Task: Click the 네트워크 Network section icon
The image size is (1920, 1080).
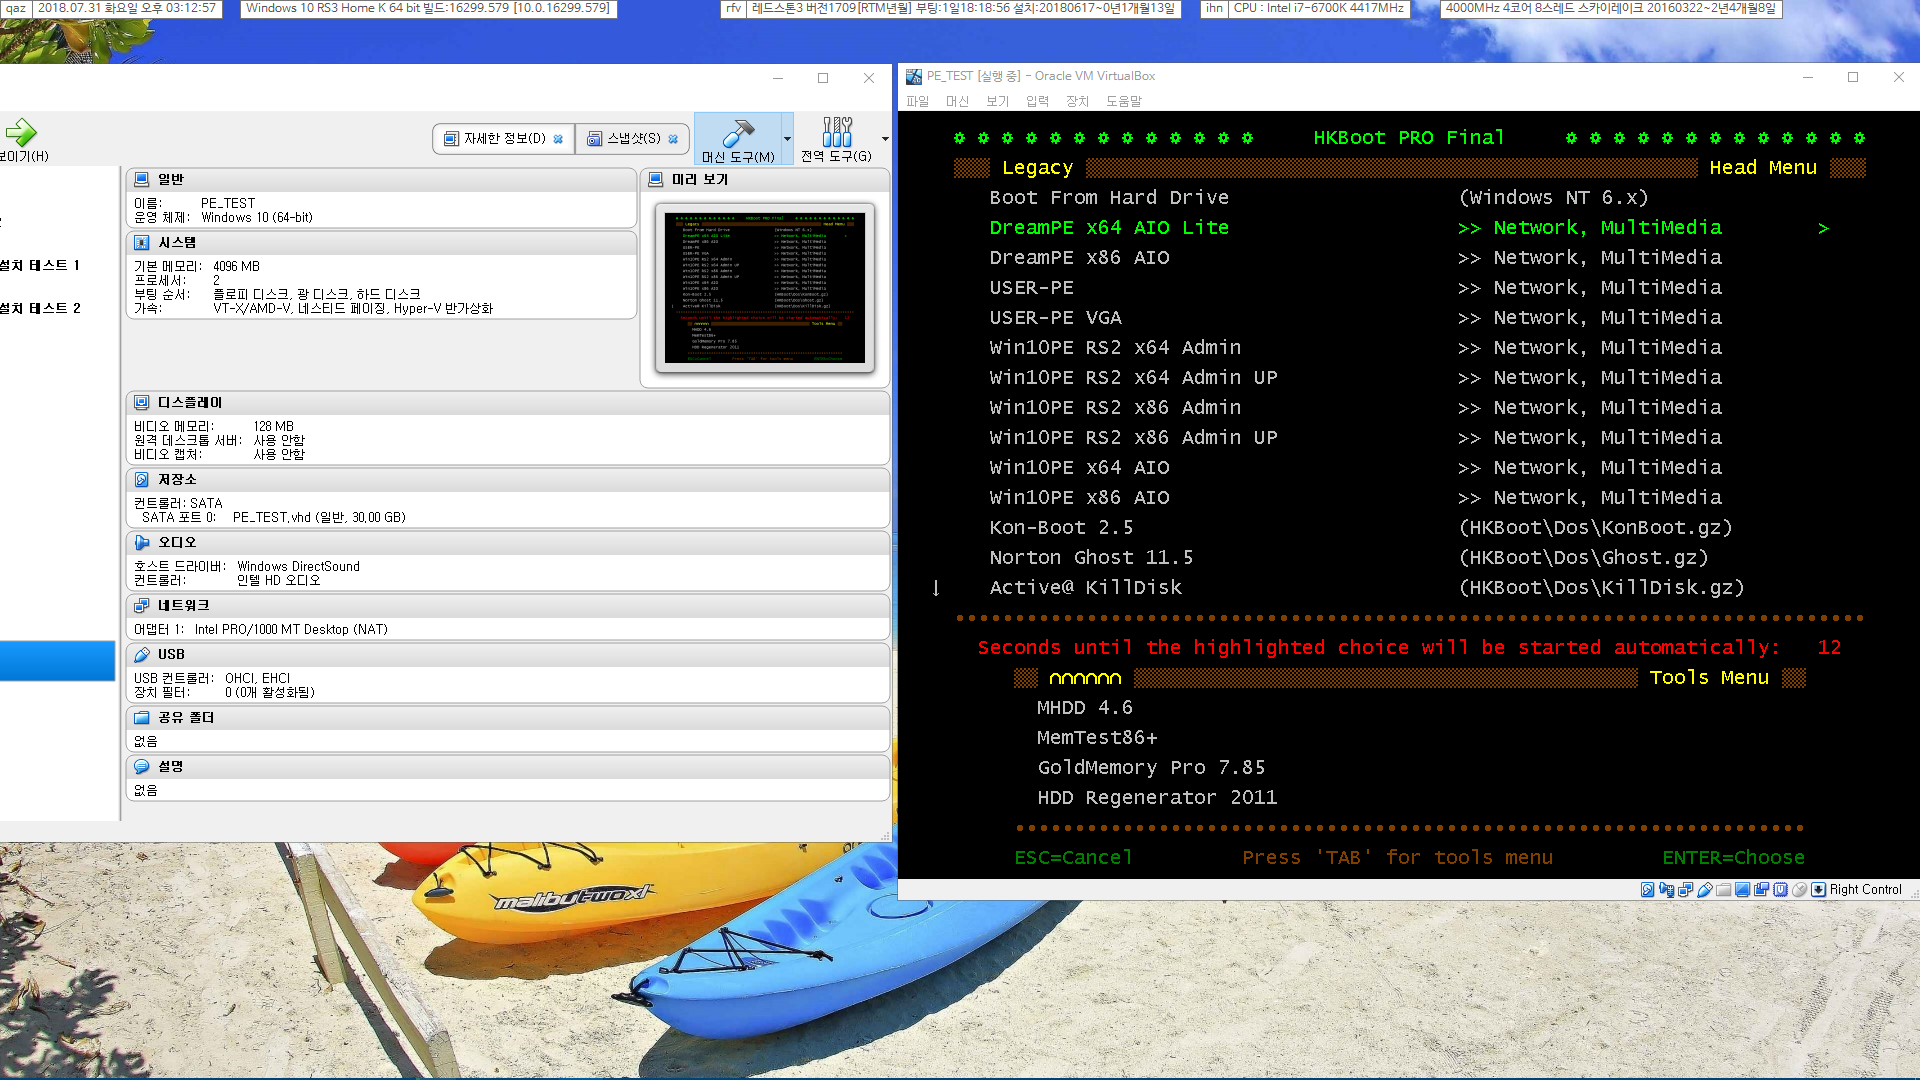Action: coord(142,605)
